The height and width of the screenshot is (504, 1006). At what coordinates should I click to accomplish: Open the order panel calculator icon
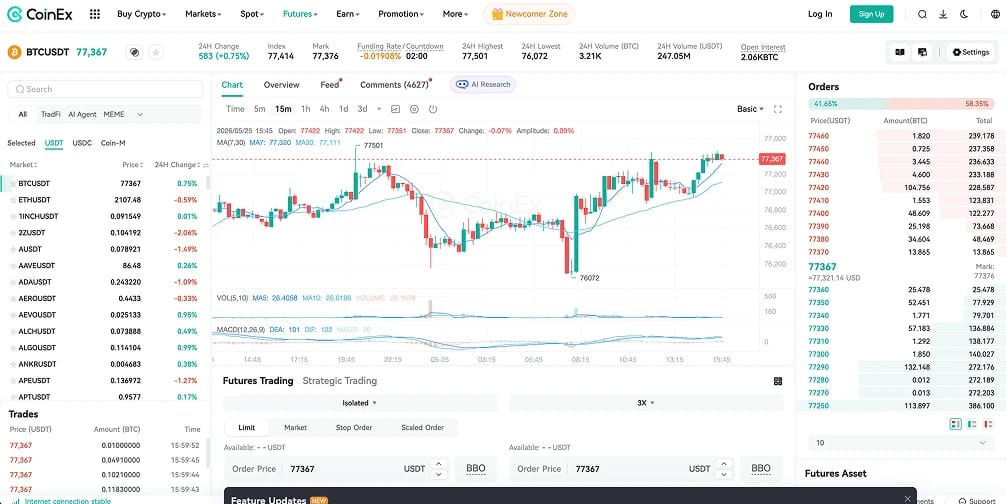[x=778, y=381]
